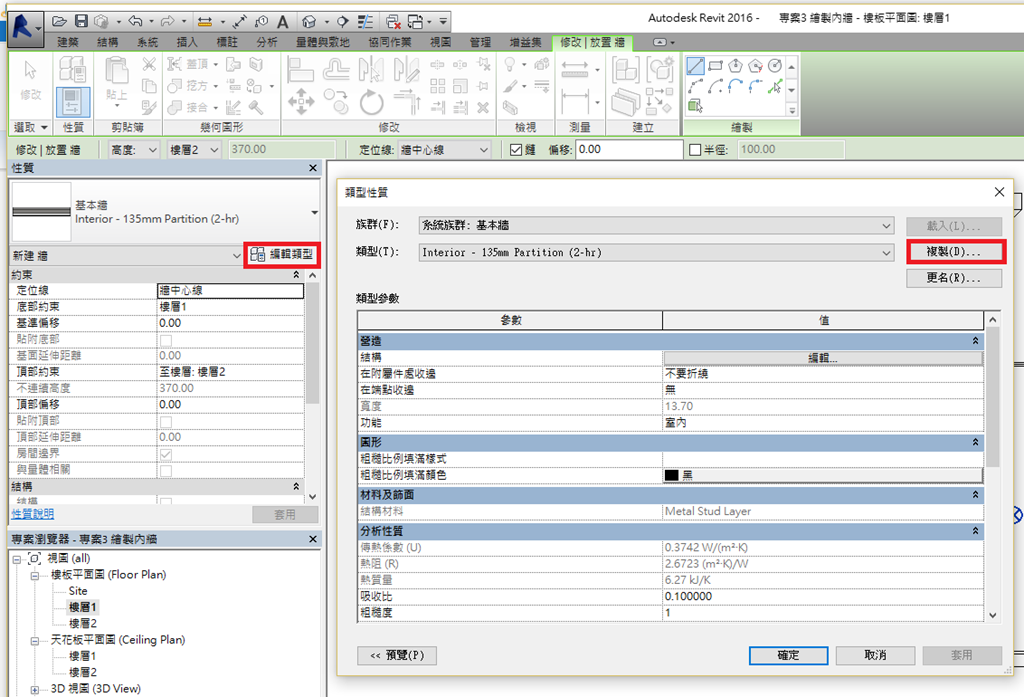1024x697 pixels.
Task: Confirm the dialog with 確定
Action: click(788, 655)
